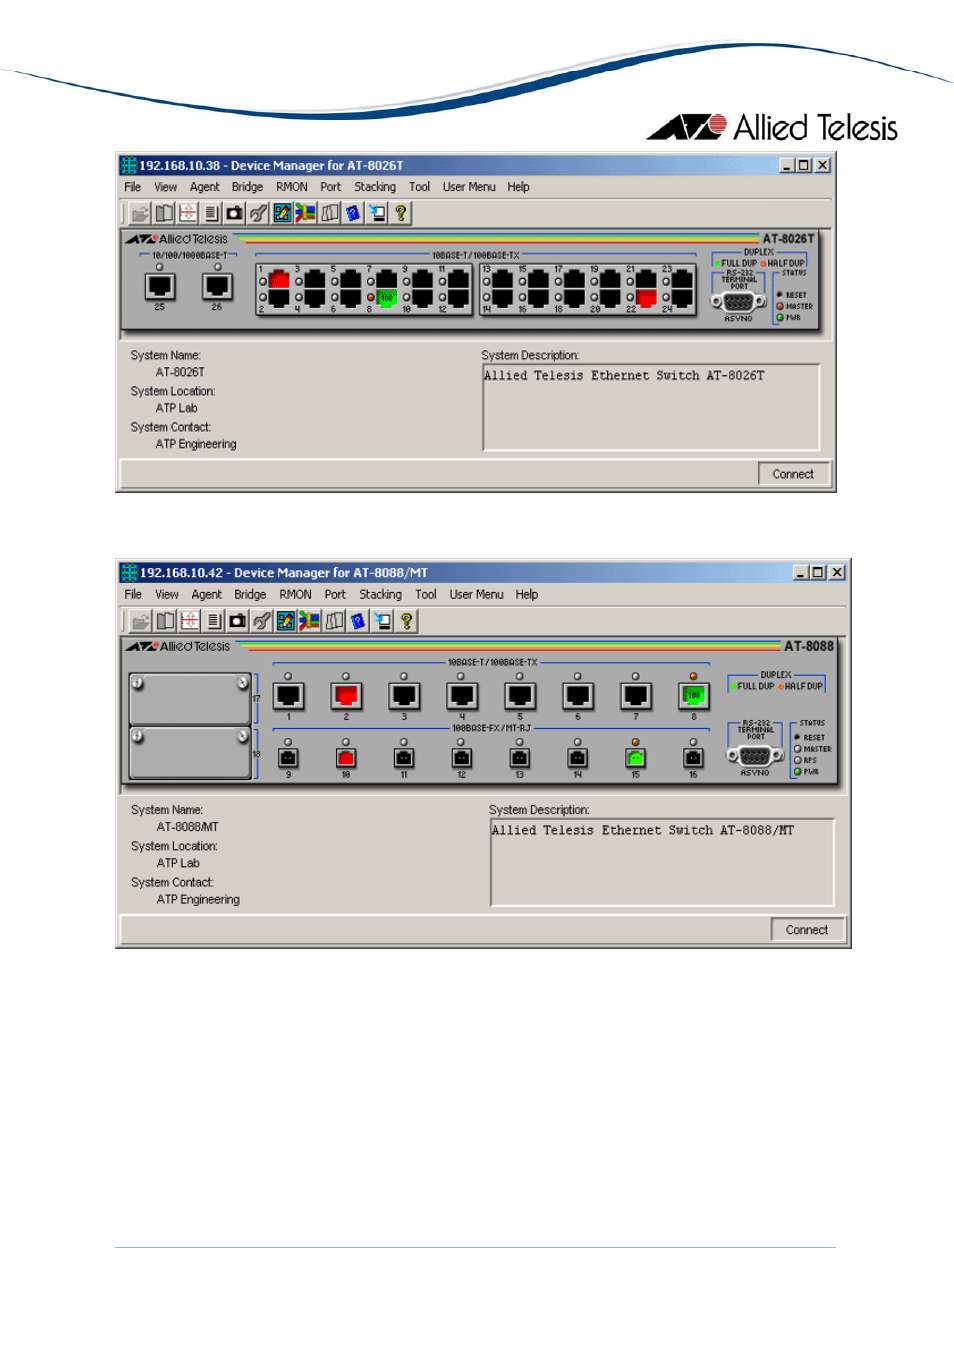Click the blue chart icon in AT-8026T toolbar

coord(282,213)
